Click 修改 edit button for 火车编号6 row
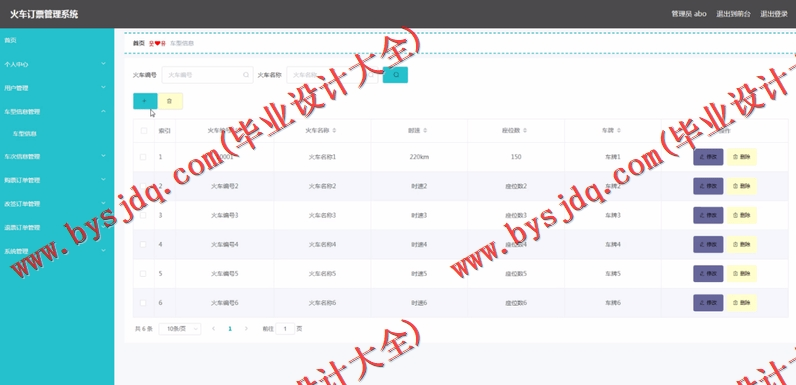The image size is (796, 385). pyautogui.click(x=708, y=303)
